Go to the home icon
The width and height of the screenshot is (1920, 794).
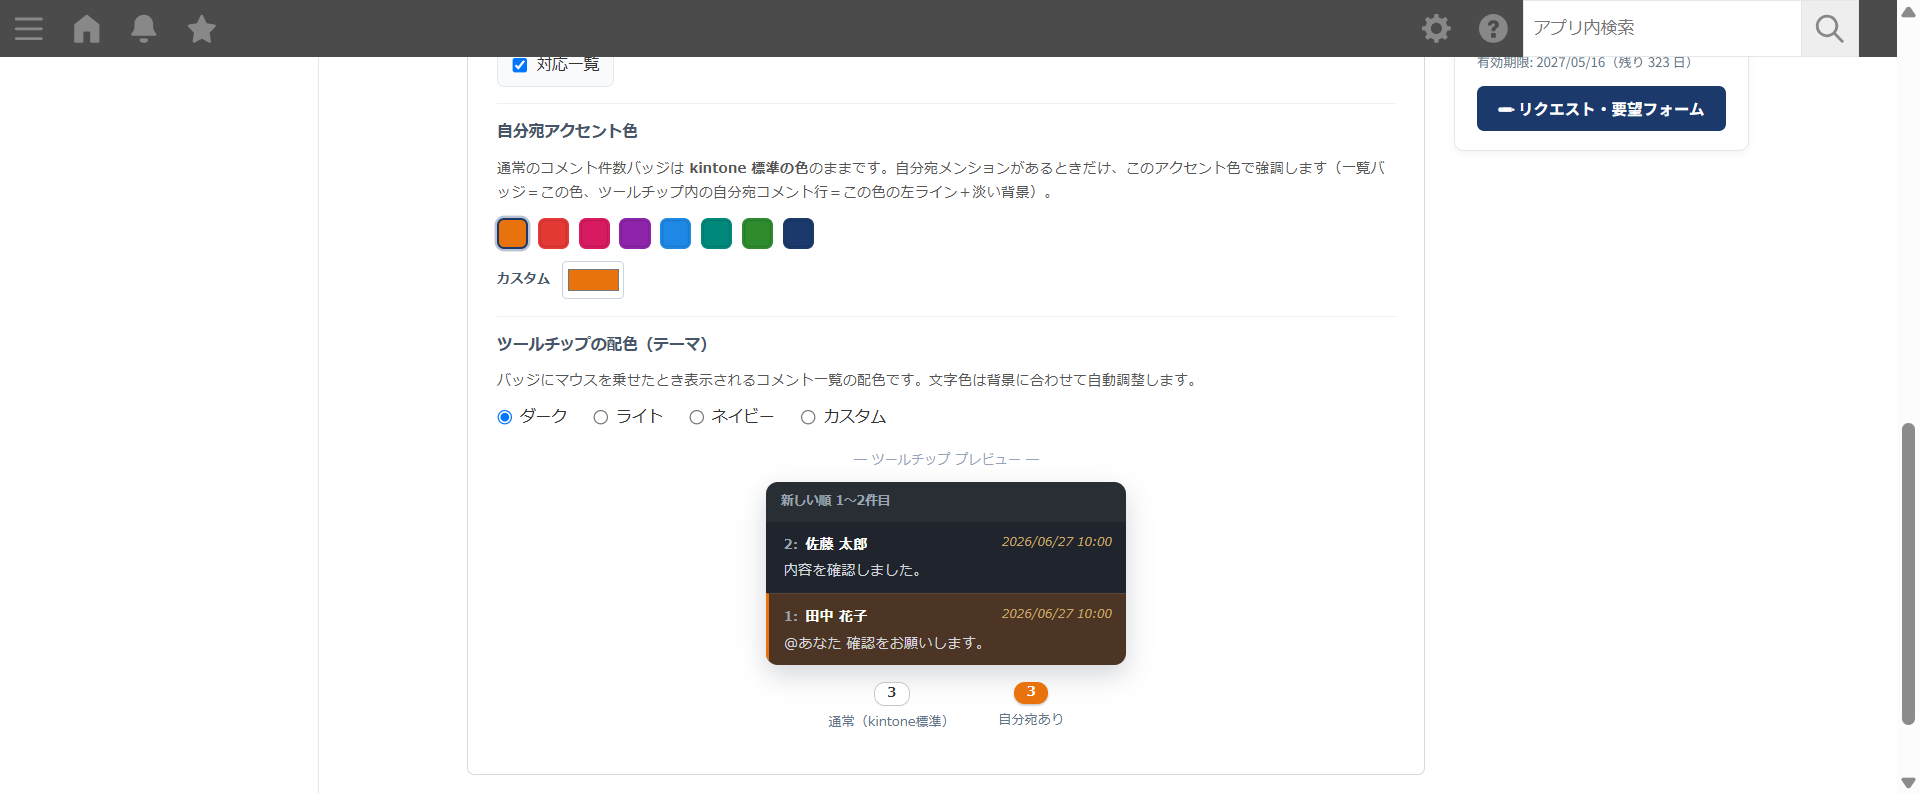pyautogui.click(x=87, y=28)
